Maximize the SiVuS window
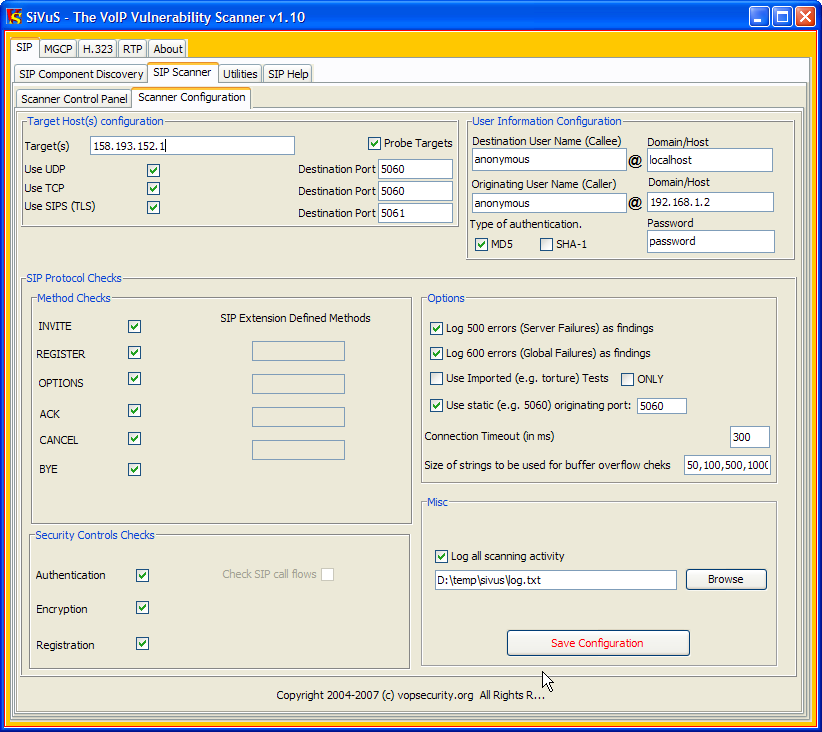This screenshot has height=732, width=822. (782, 17)
